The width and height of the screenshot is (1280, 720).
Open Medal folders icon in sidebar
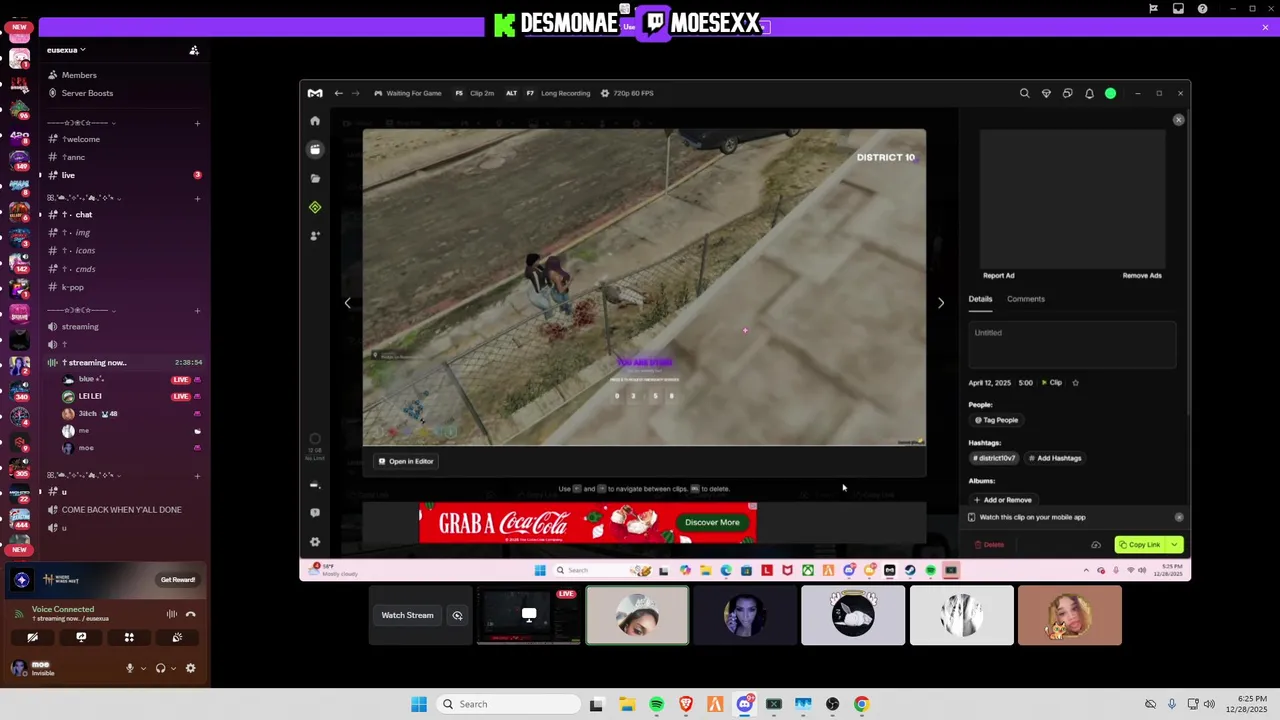pyautogui.click(x=315, y=178)
